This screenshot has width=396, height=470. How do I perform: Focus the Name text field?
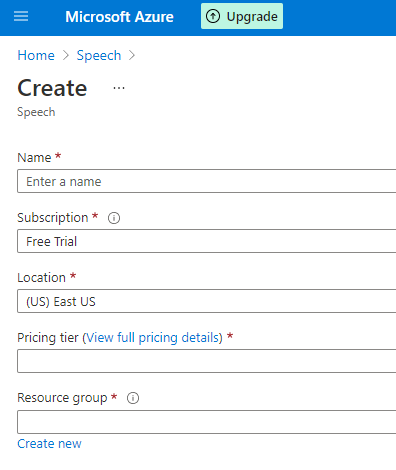click(x=207, y=181)
